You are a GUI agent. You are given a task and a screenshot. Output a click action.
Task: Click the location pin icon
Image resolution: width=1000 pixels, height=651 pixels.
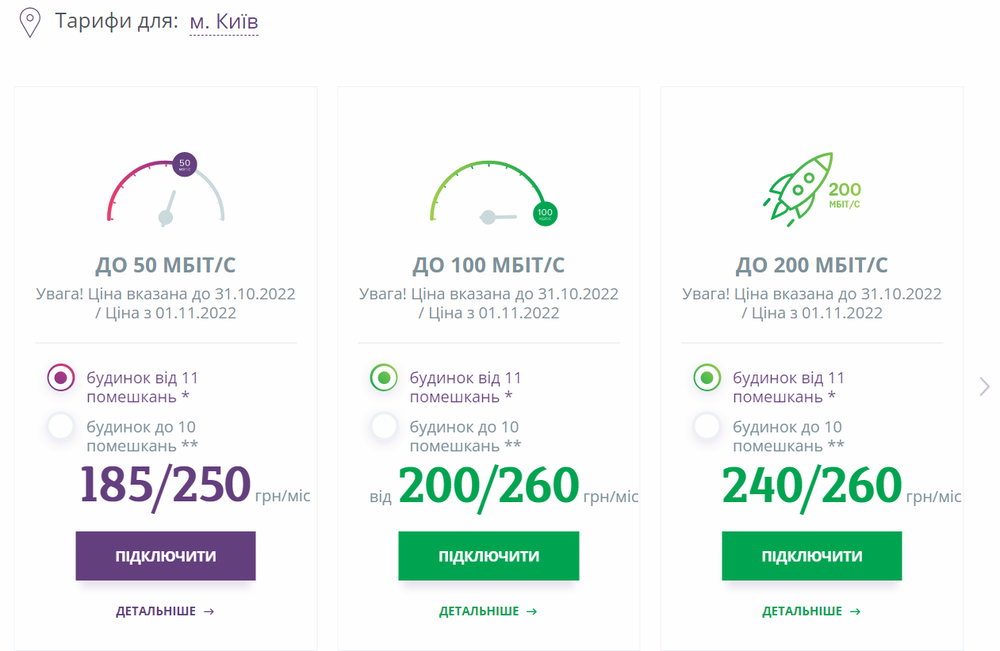[31, 22]
